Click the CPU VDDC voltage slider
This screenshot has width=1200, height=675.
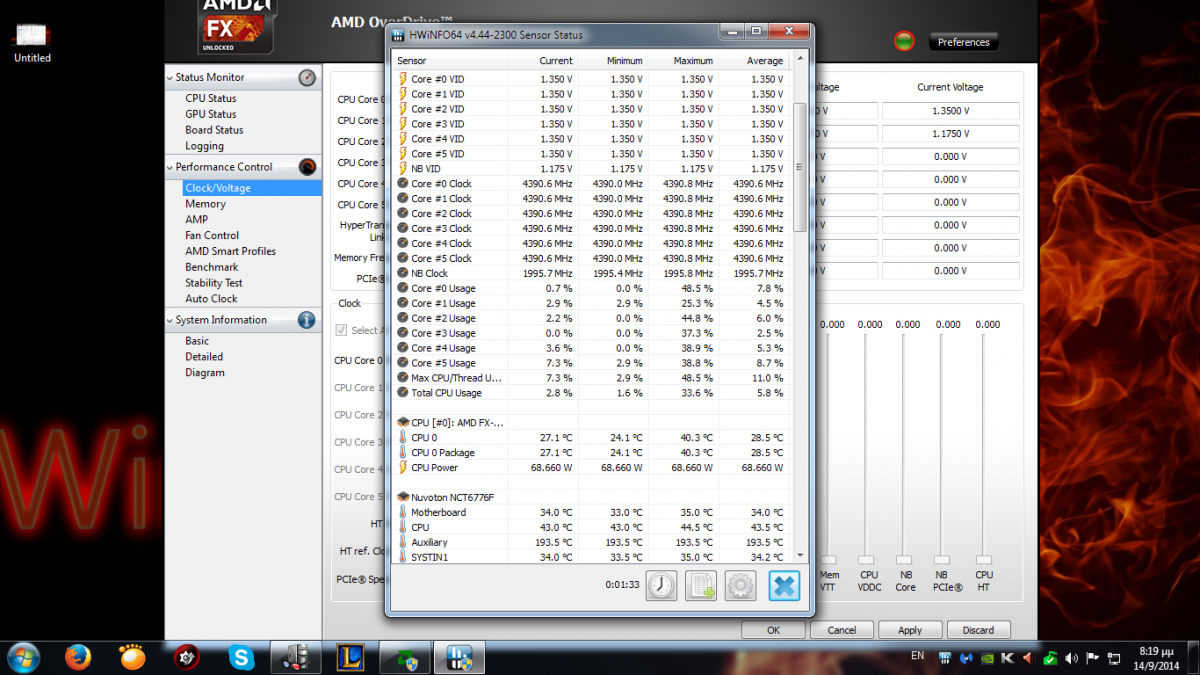pos(866,560)
